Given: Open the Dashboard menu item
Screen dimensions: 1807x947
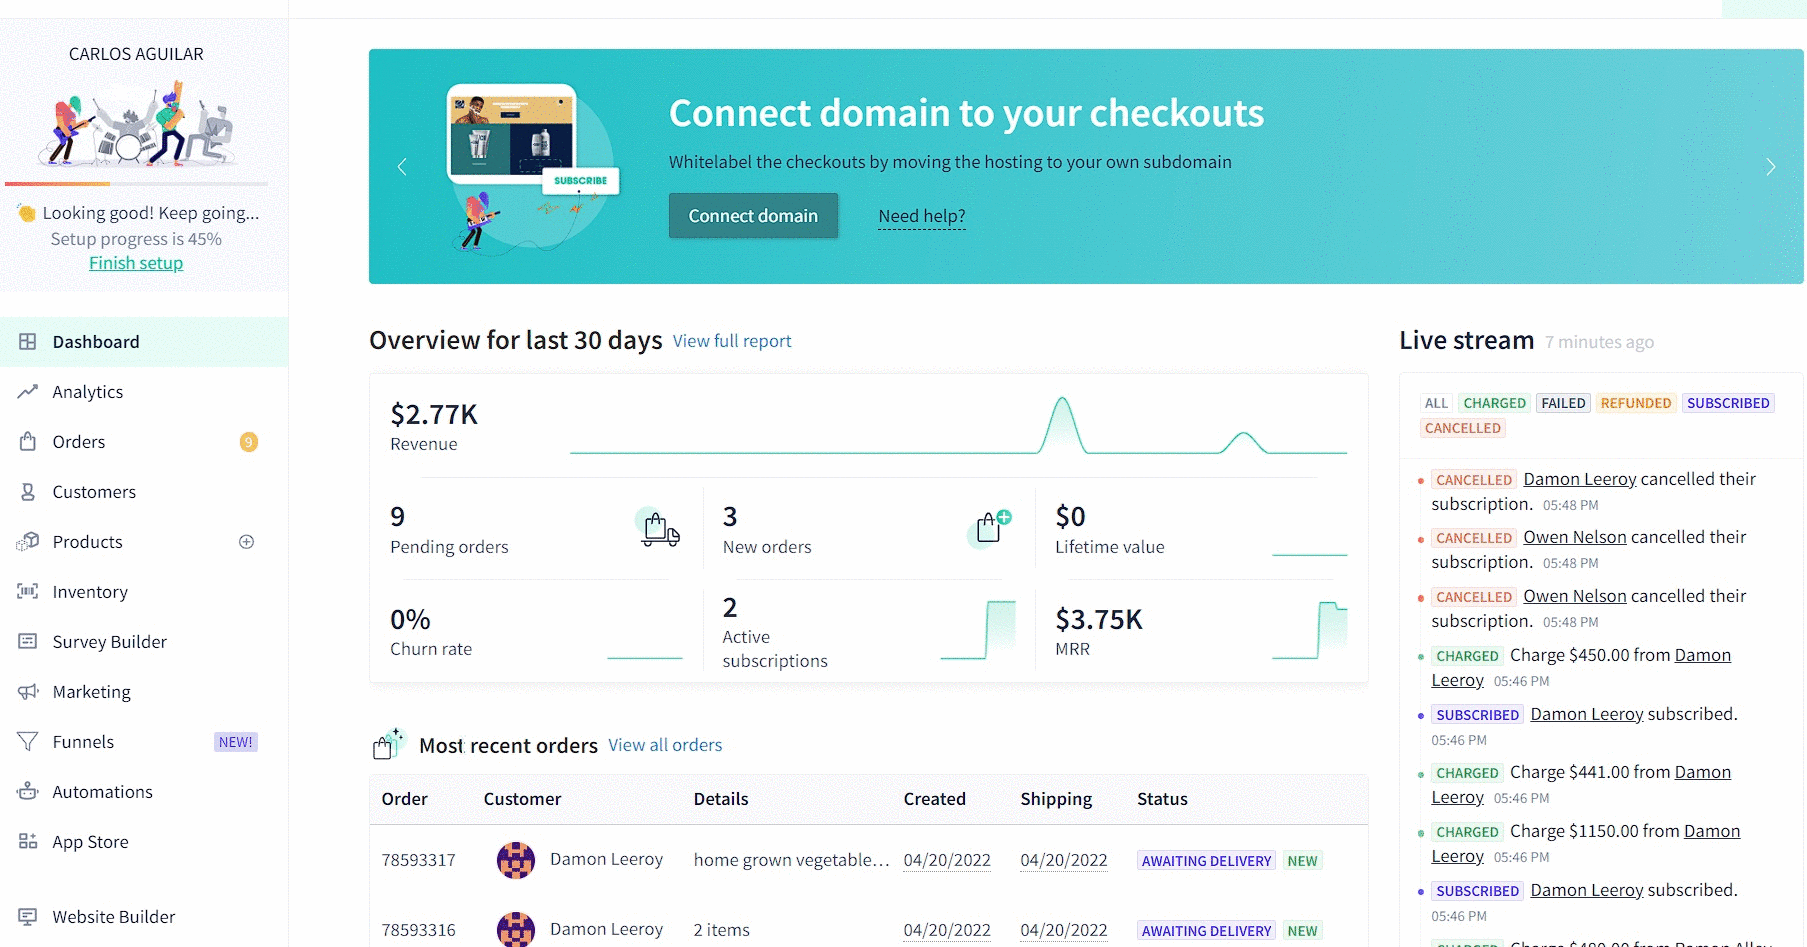Looking at the screenshot, I should coord(144,342).
